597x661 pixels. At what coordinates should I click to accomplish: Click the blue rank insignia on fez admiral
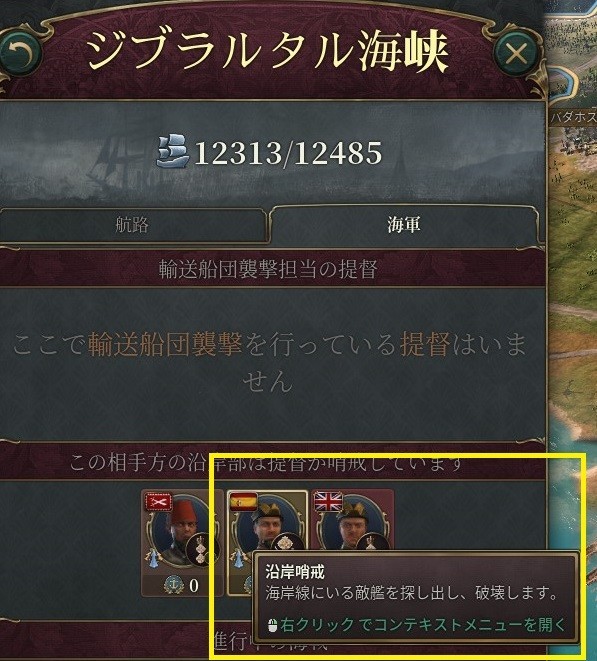153,556
